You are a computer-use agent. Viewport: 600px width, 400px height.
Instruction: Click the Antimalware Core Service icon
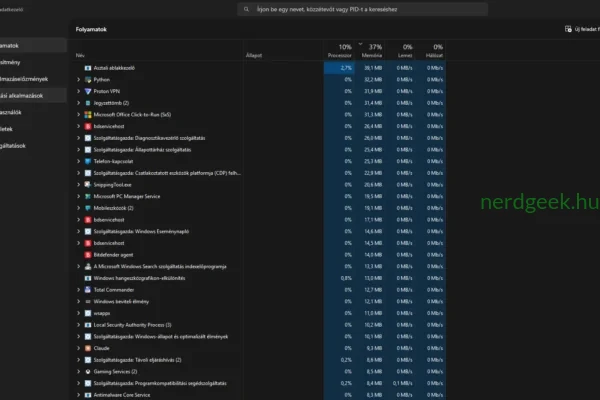click(x=88, y=395)
